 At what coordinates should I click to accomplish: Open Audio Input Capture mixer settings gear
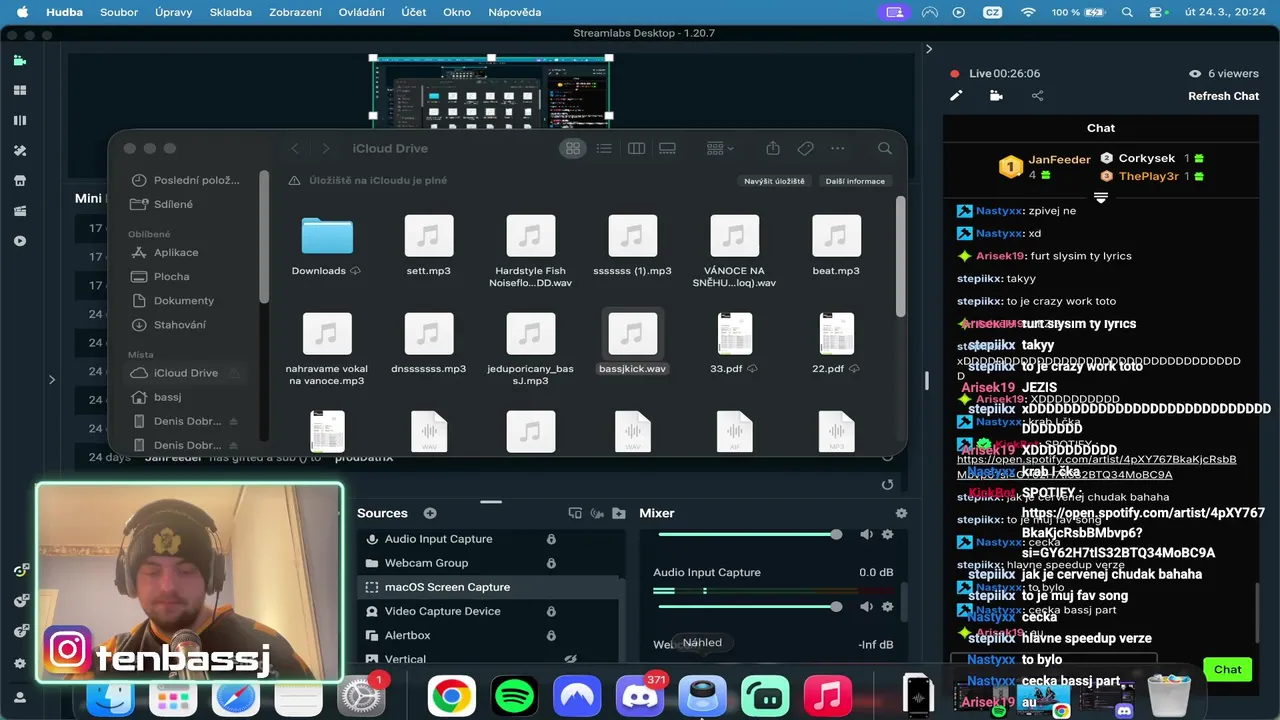(x=887, y=607)
